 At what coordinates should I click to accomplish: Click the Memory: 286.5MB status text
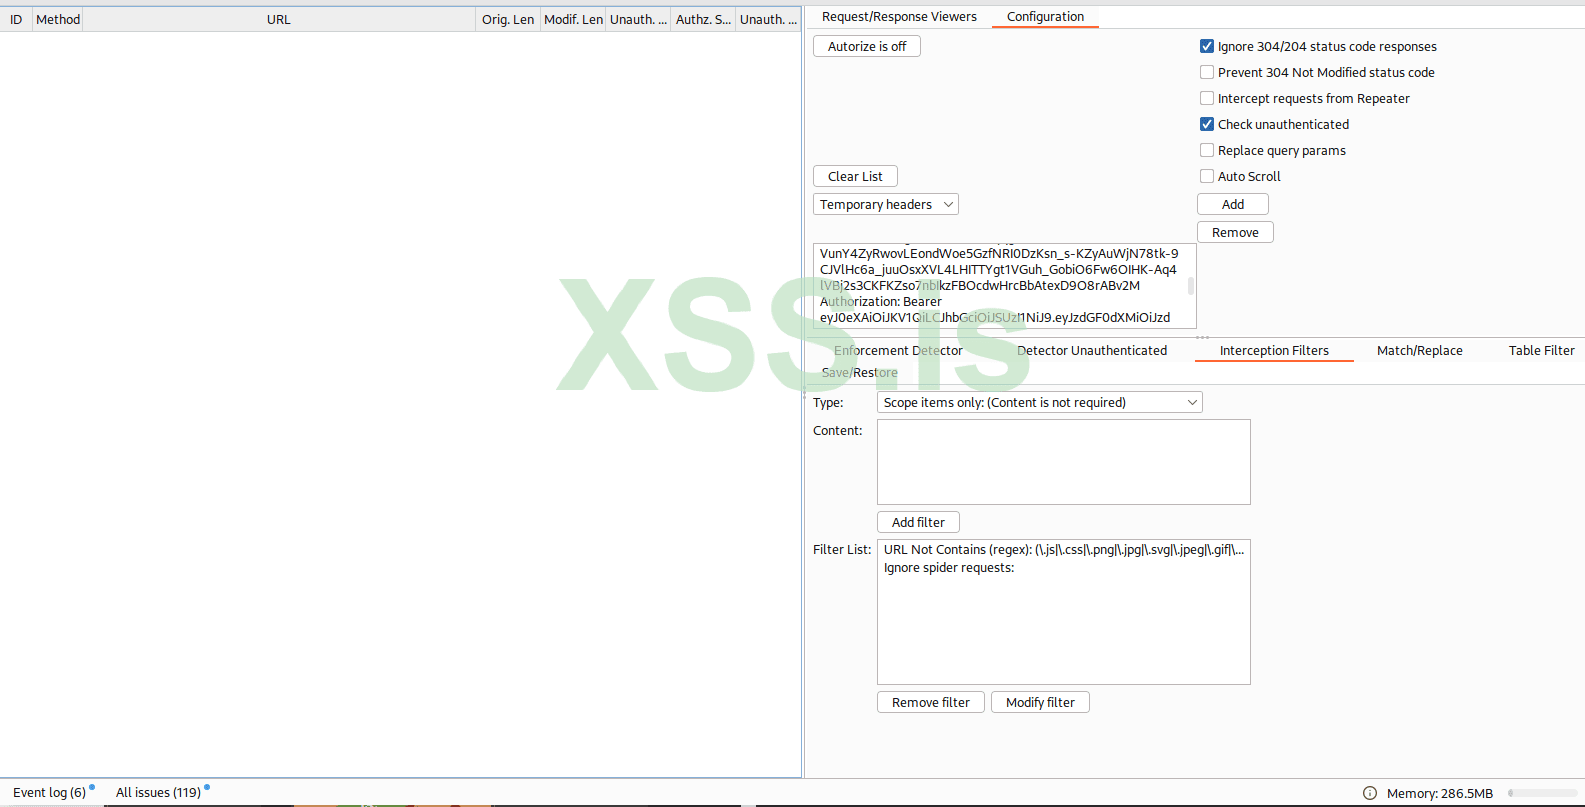pyautogui.click(x=1440, y=793)
